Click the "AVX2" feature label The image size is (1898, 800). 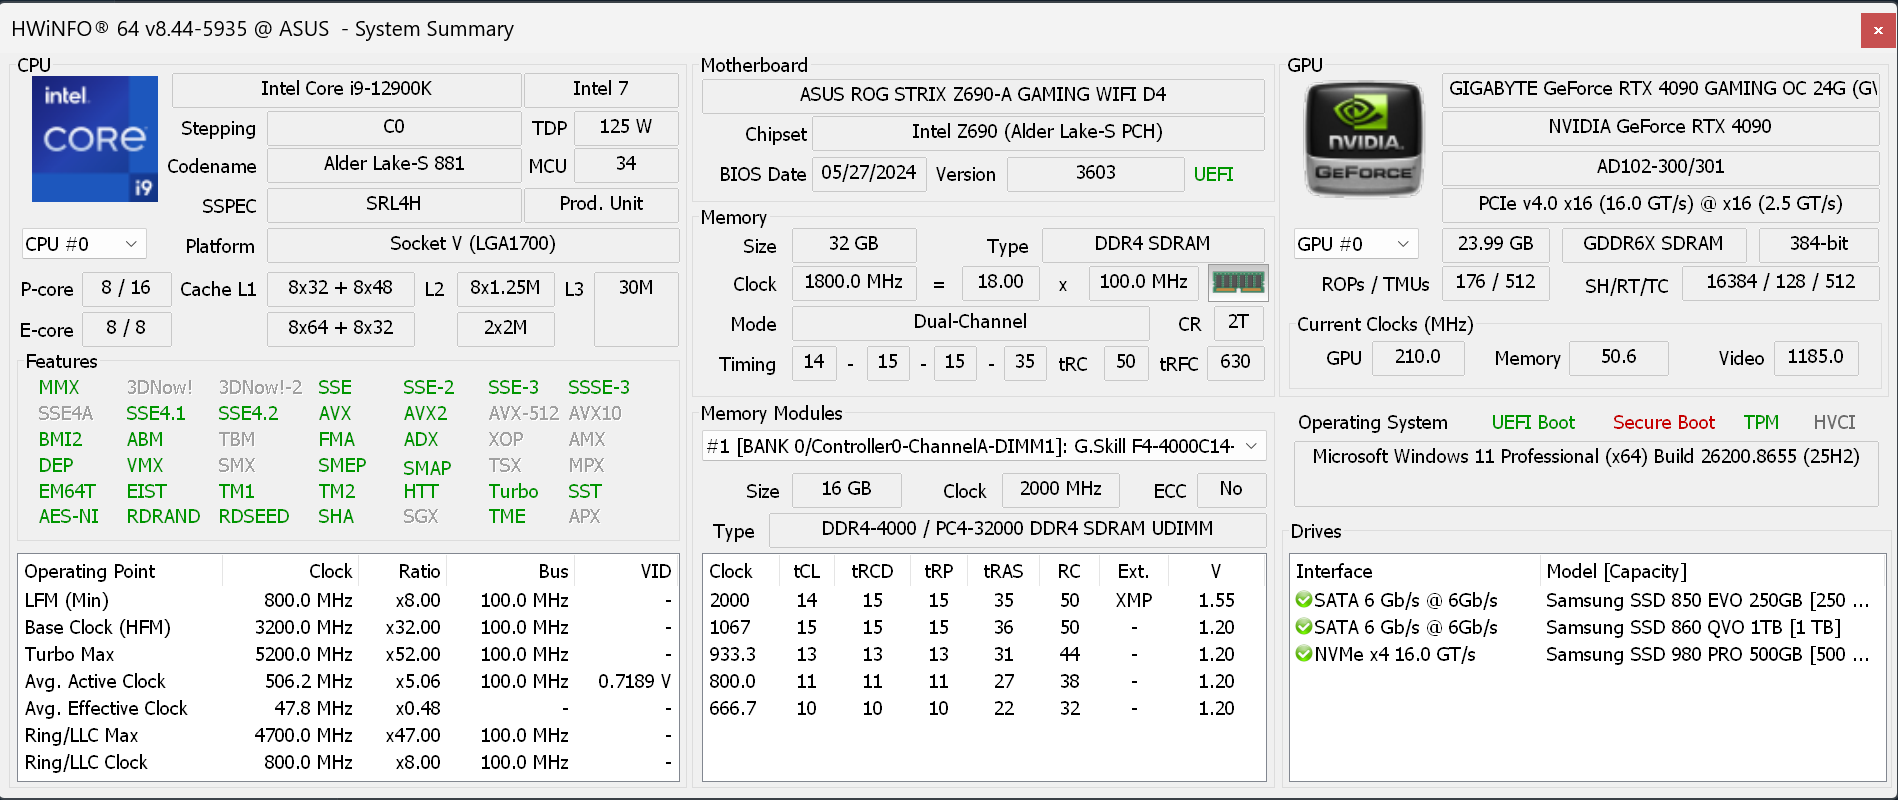[425, 413]
